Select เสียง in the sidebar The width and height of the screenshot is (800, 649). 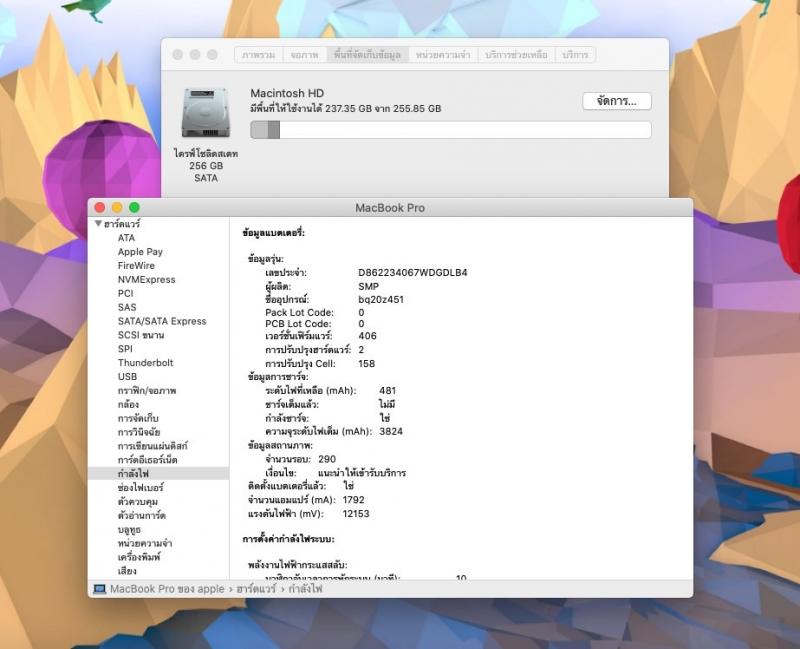coord(127,570)
